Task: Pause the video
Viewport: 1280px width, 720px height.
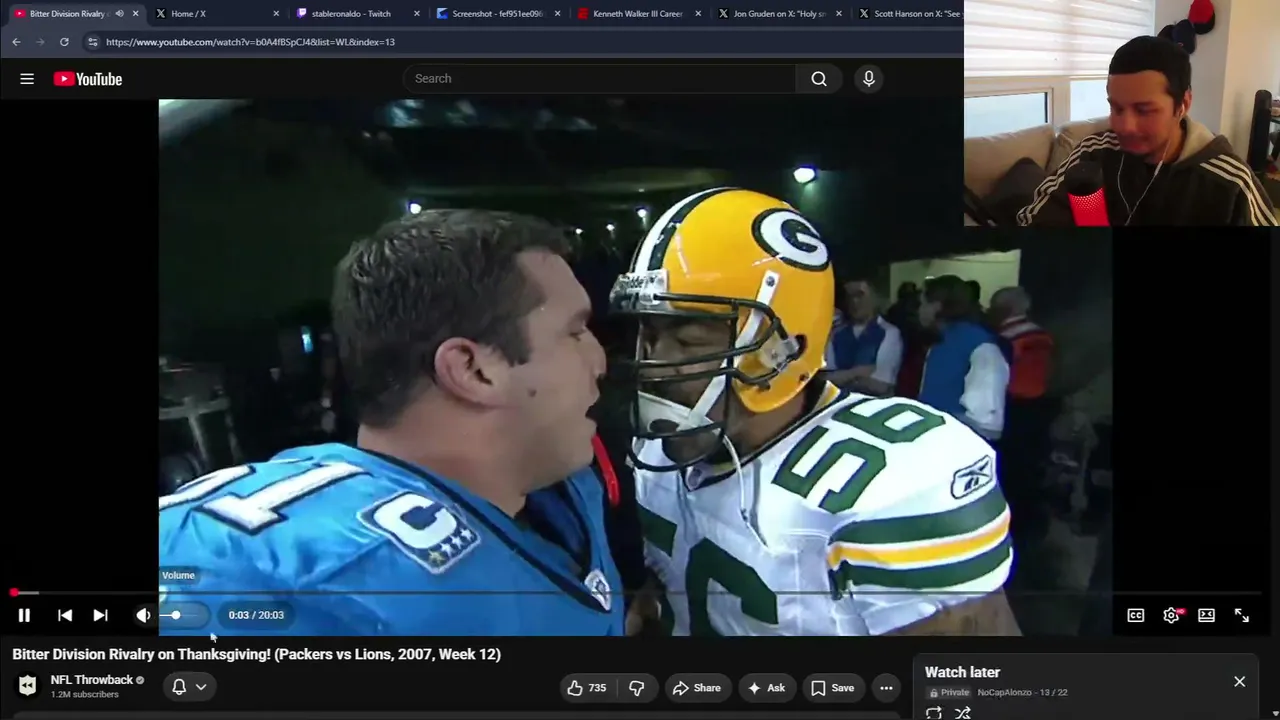Action: (x=24, y=615)
